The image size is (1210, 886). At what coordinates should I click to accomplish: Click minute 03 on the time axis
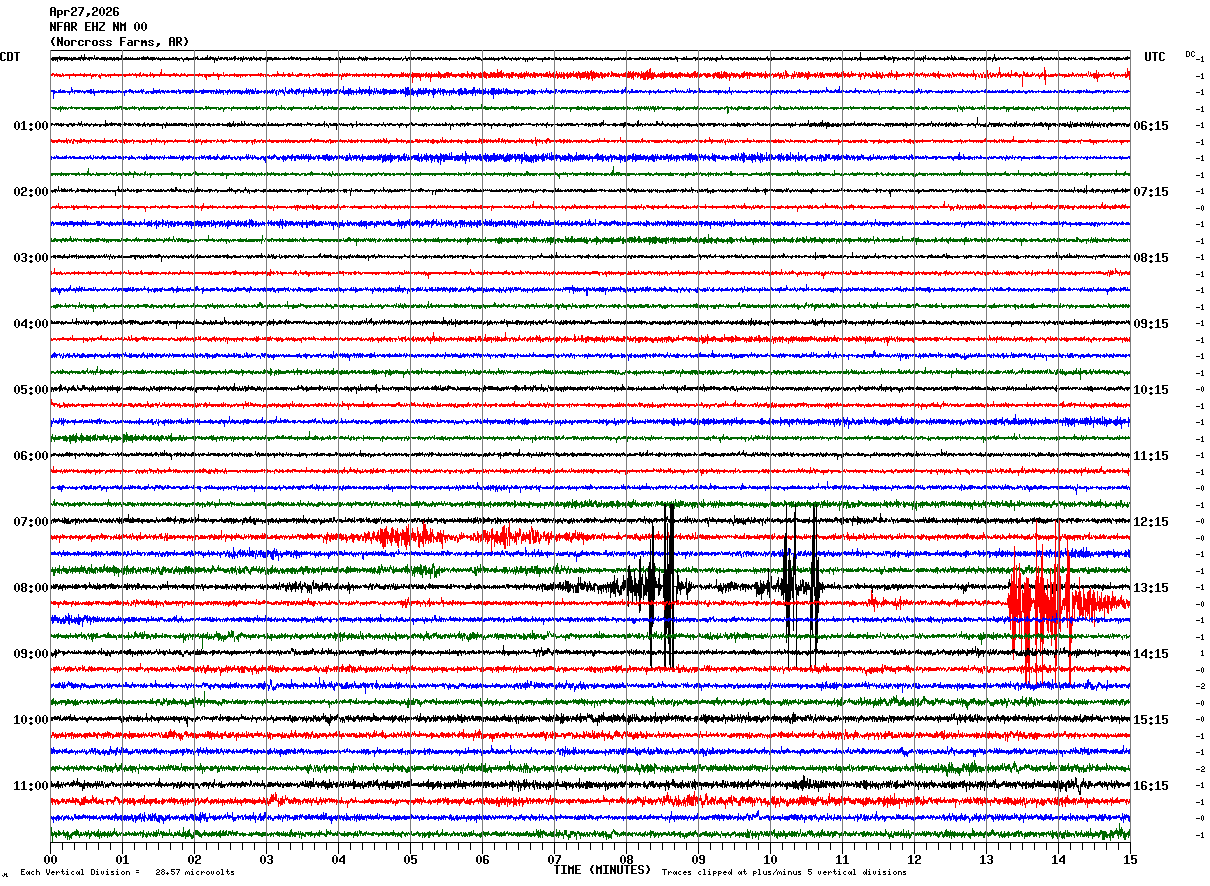point(266,859)
